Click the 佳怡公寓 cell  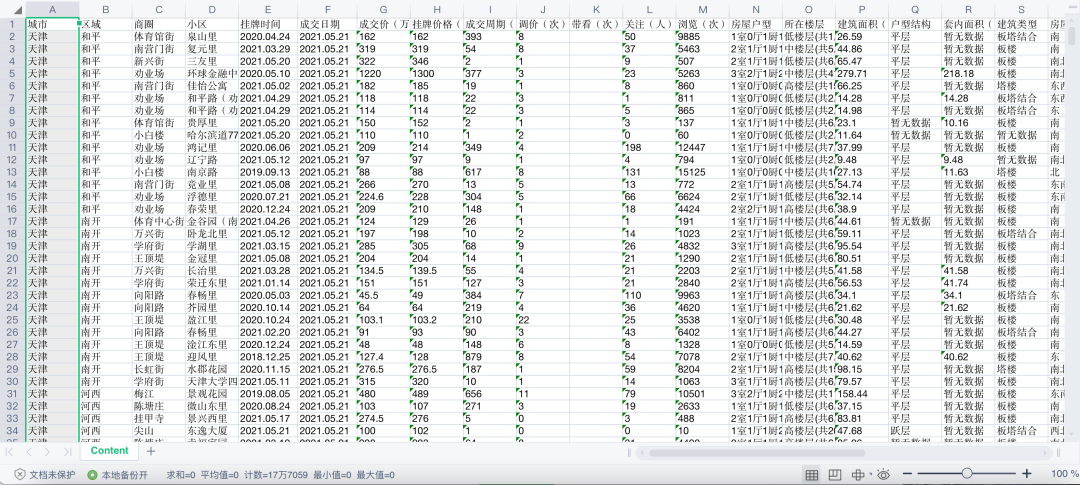coord(211,86)
